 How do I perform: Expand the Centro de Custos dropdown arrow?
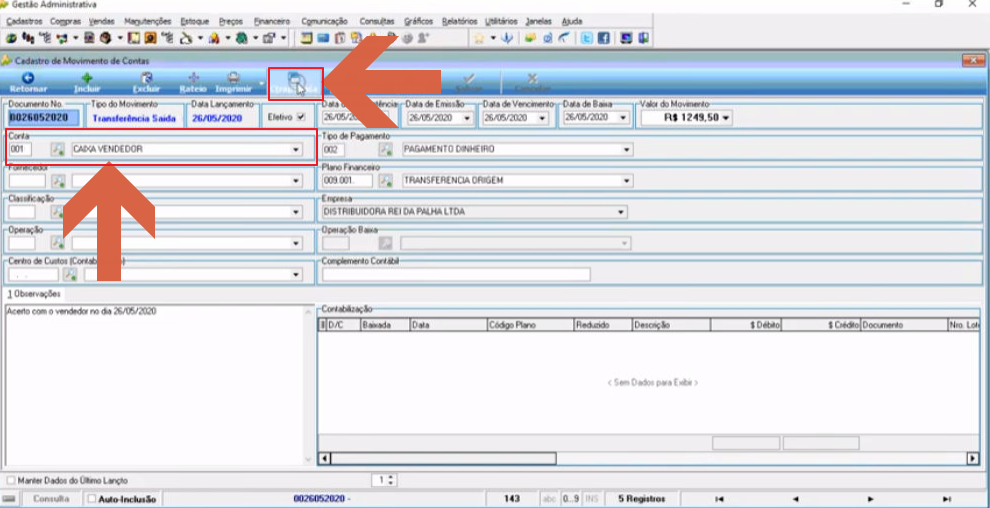coord(295,275)
